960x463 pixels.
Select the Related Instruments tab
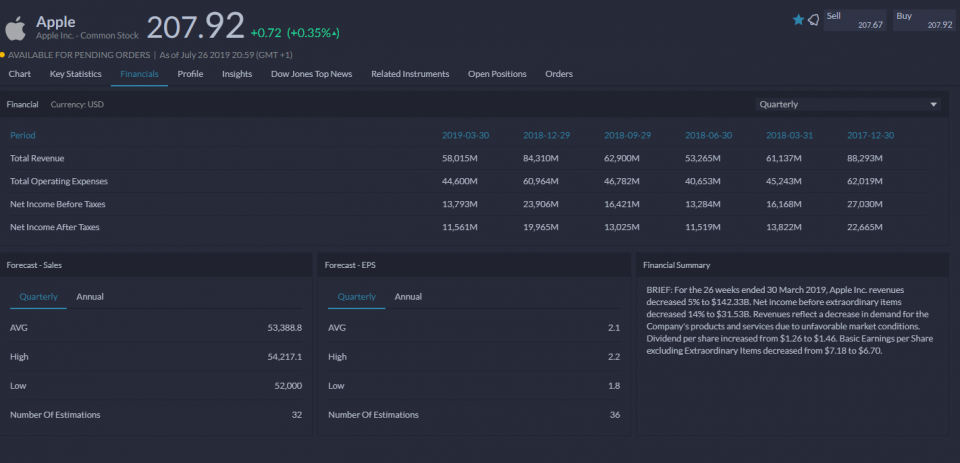410,74
